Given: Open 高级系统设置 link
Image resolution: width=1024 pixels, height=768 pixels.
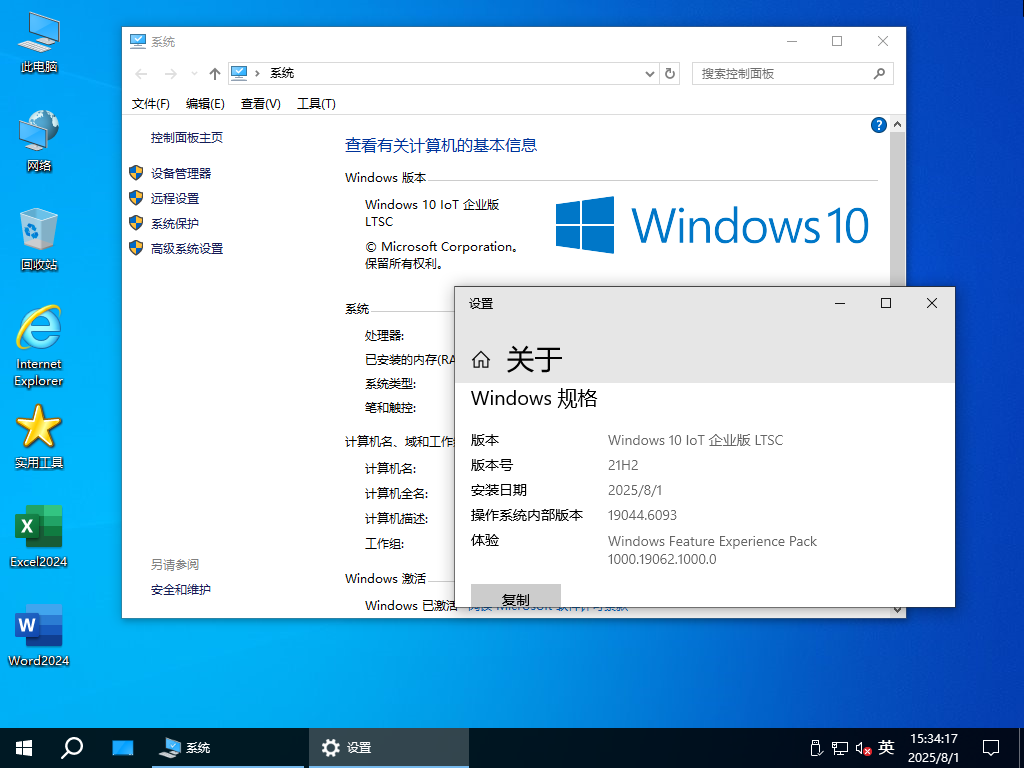Looking at the screenshot, I should point(187,249).
